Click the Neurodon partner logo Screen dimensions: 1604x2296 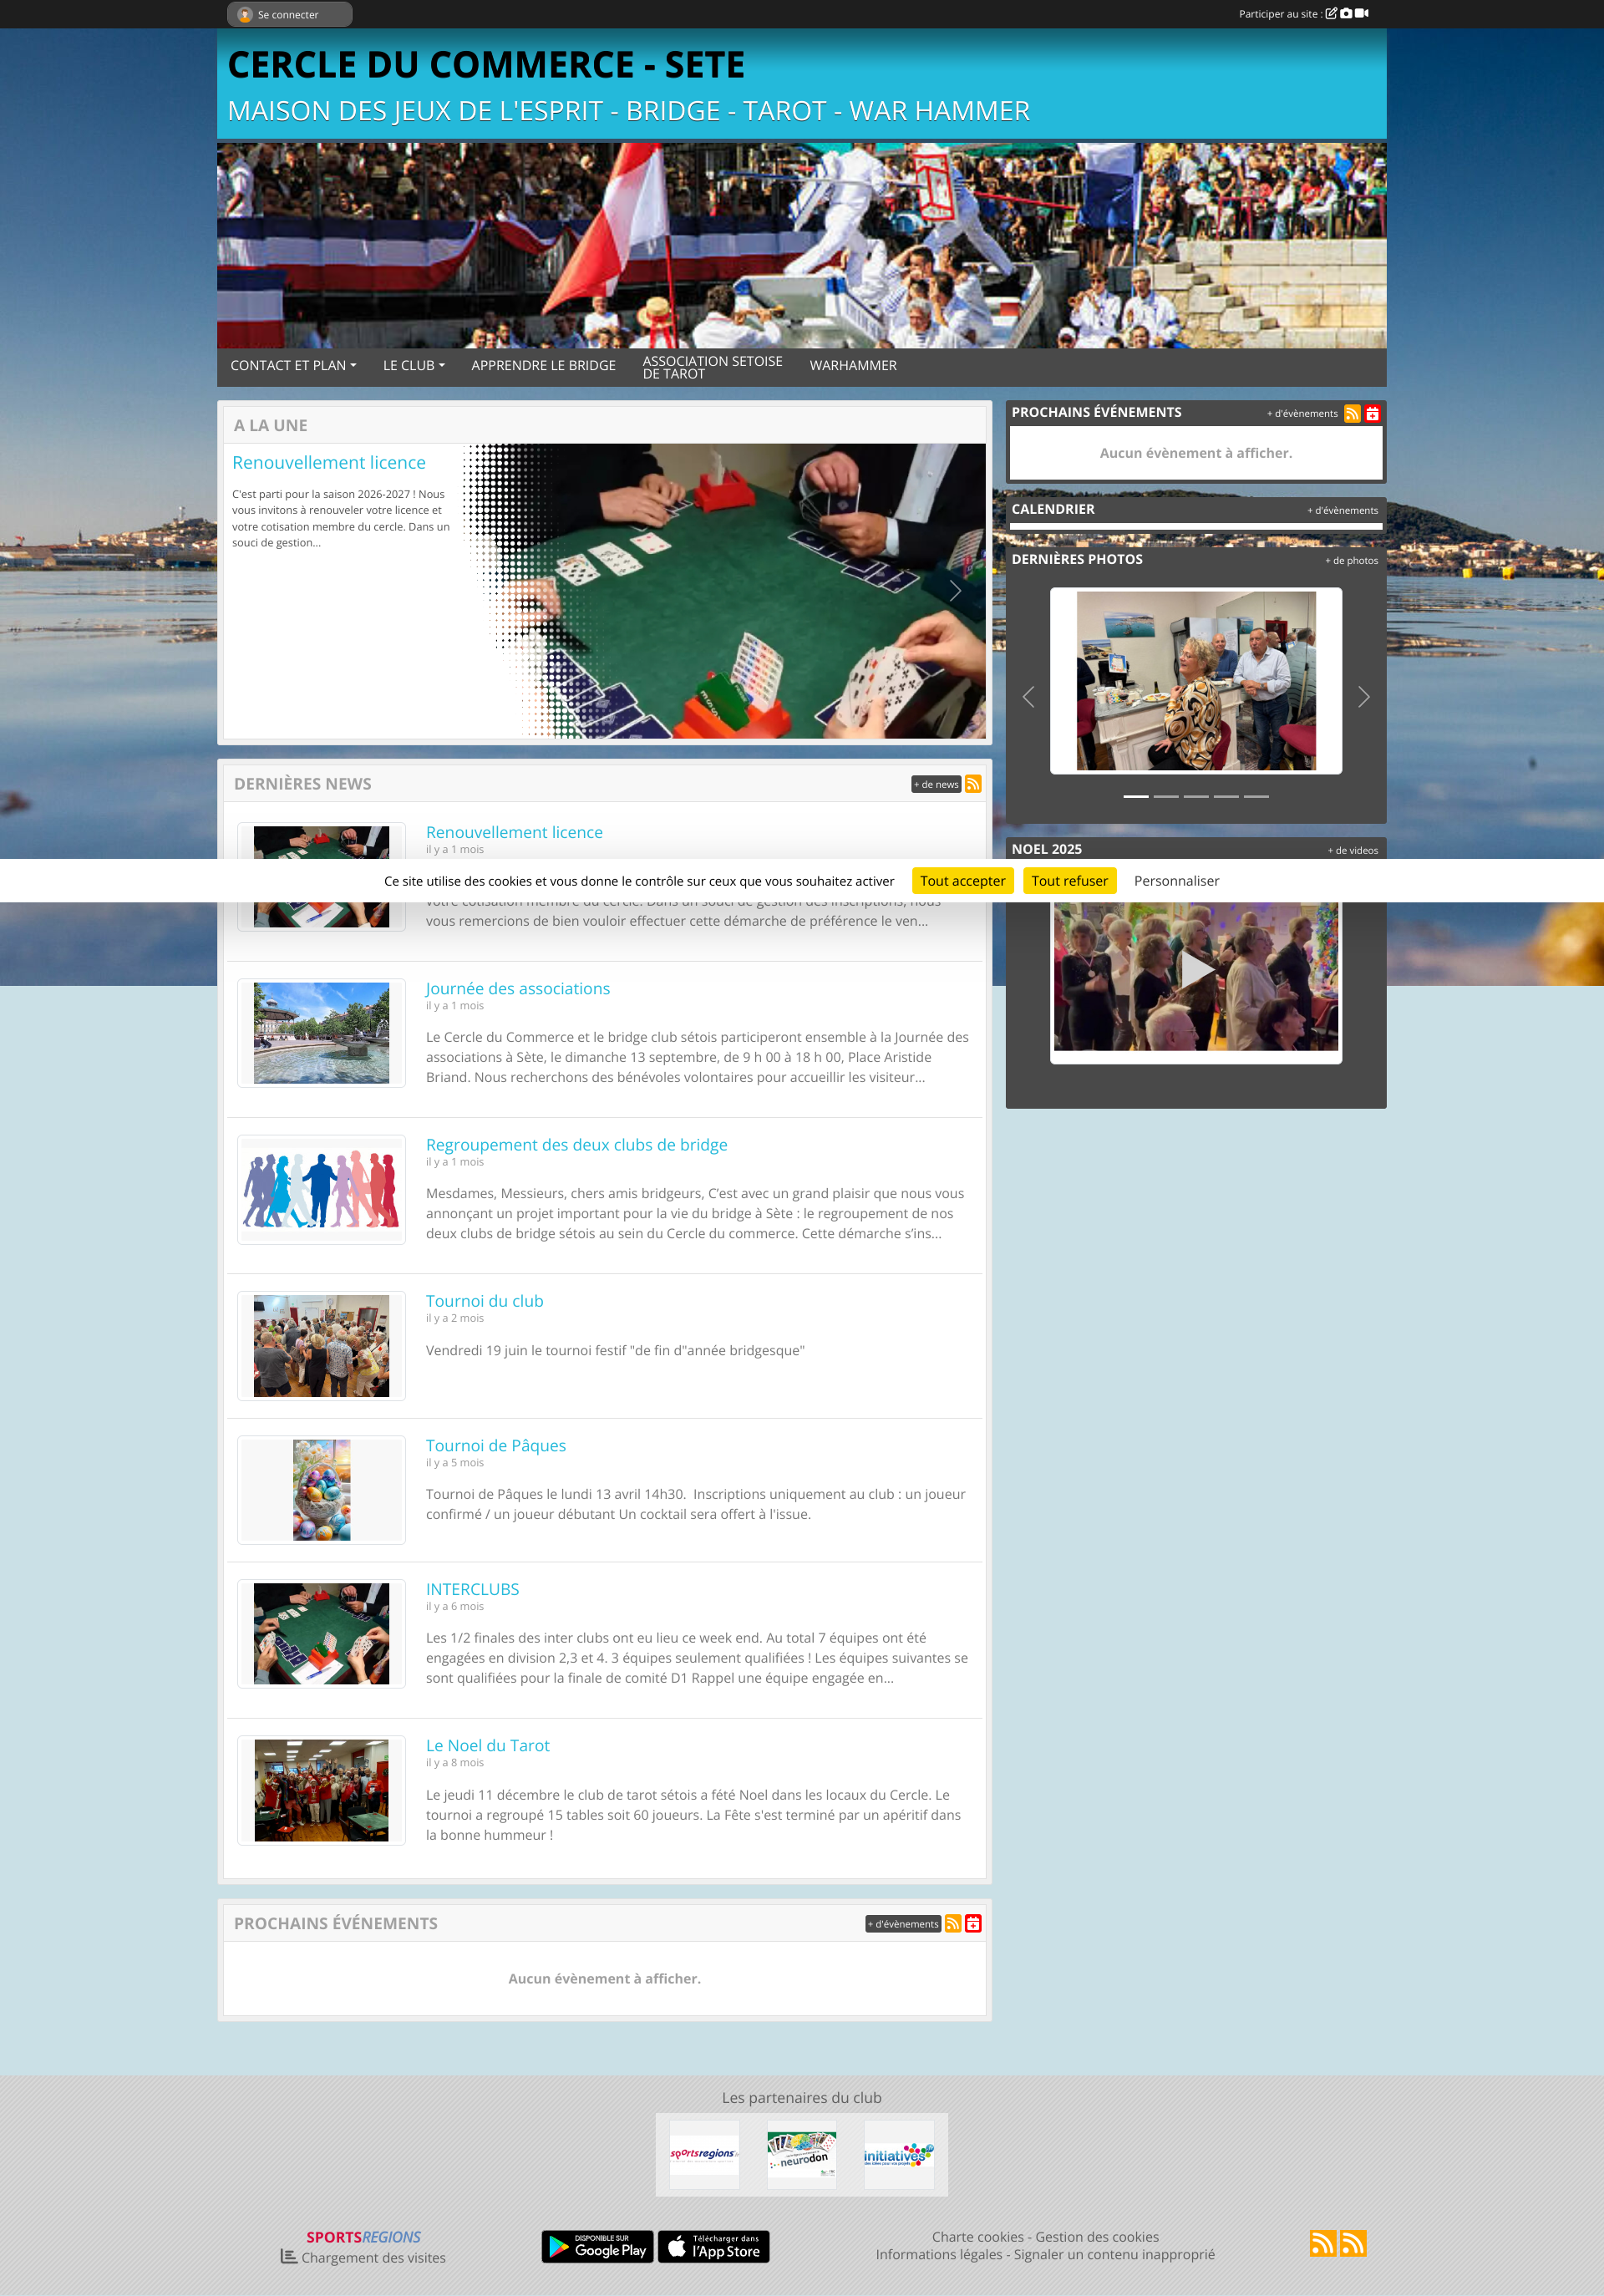[801, 2154]
